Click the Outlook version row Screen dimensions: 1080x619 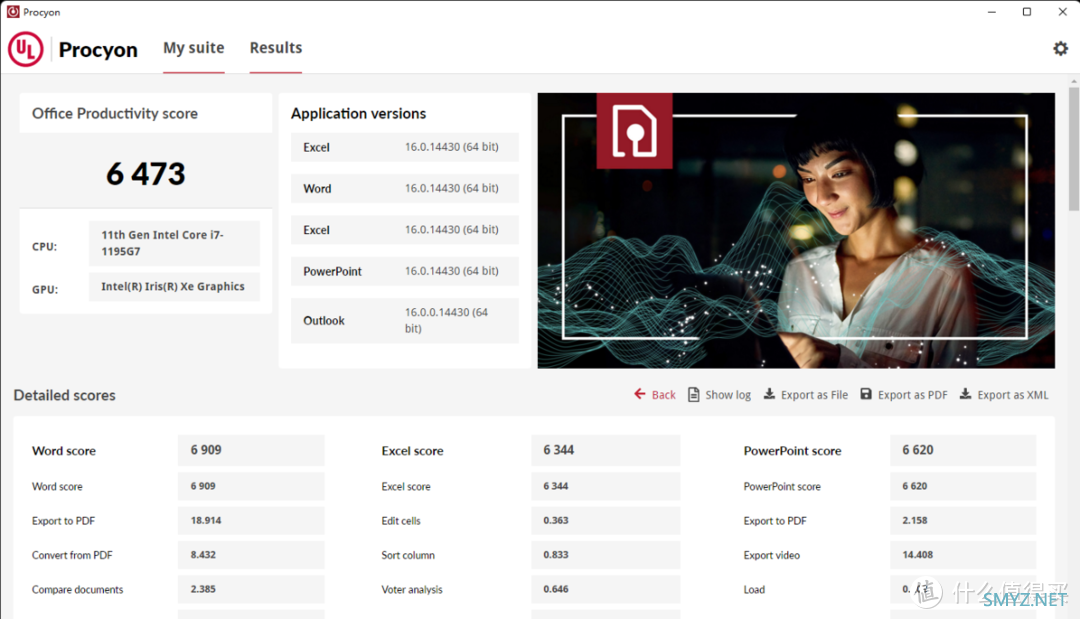click(x=405, y=320)
